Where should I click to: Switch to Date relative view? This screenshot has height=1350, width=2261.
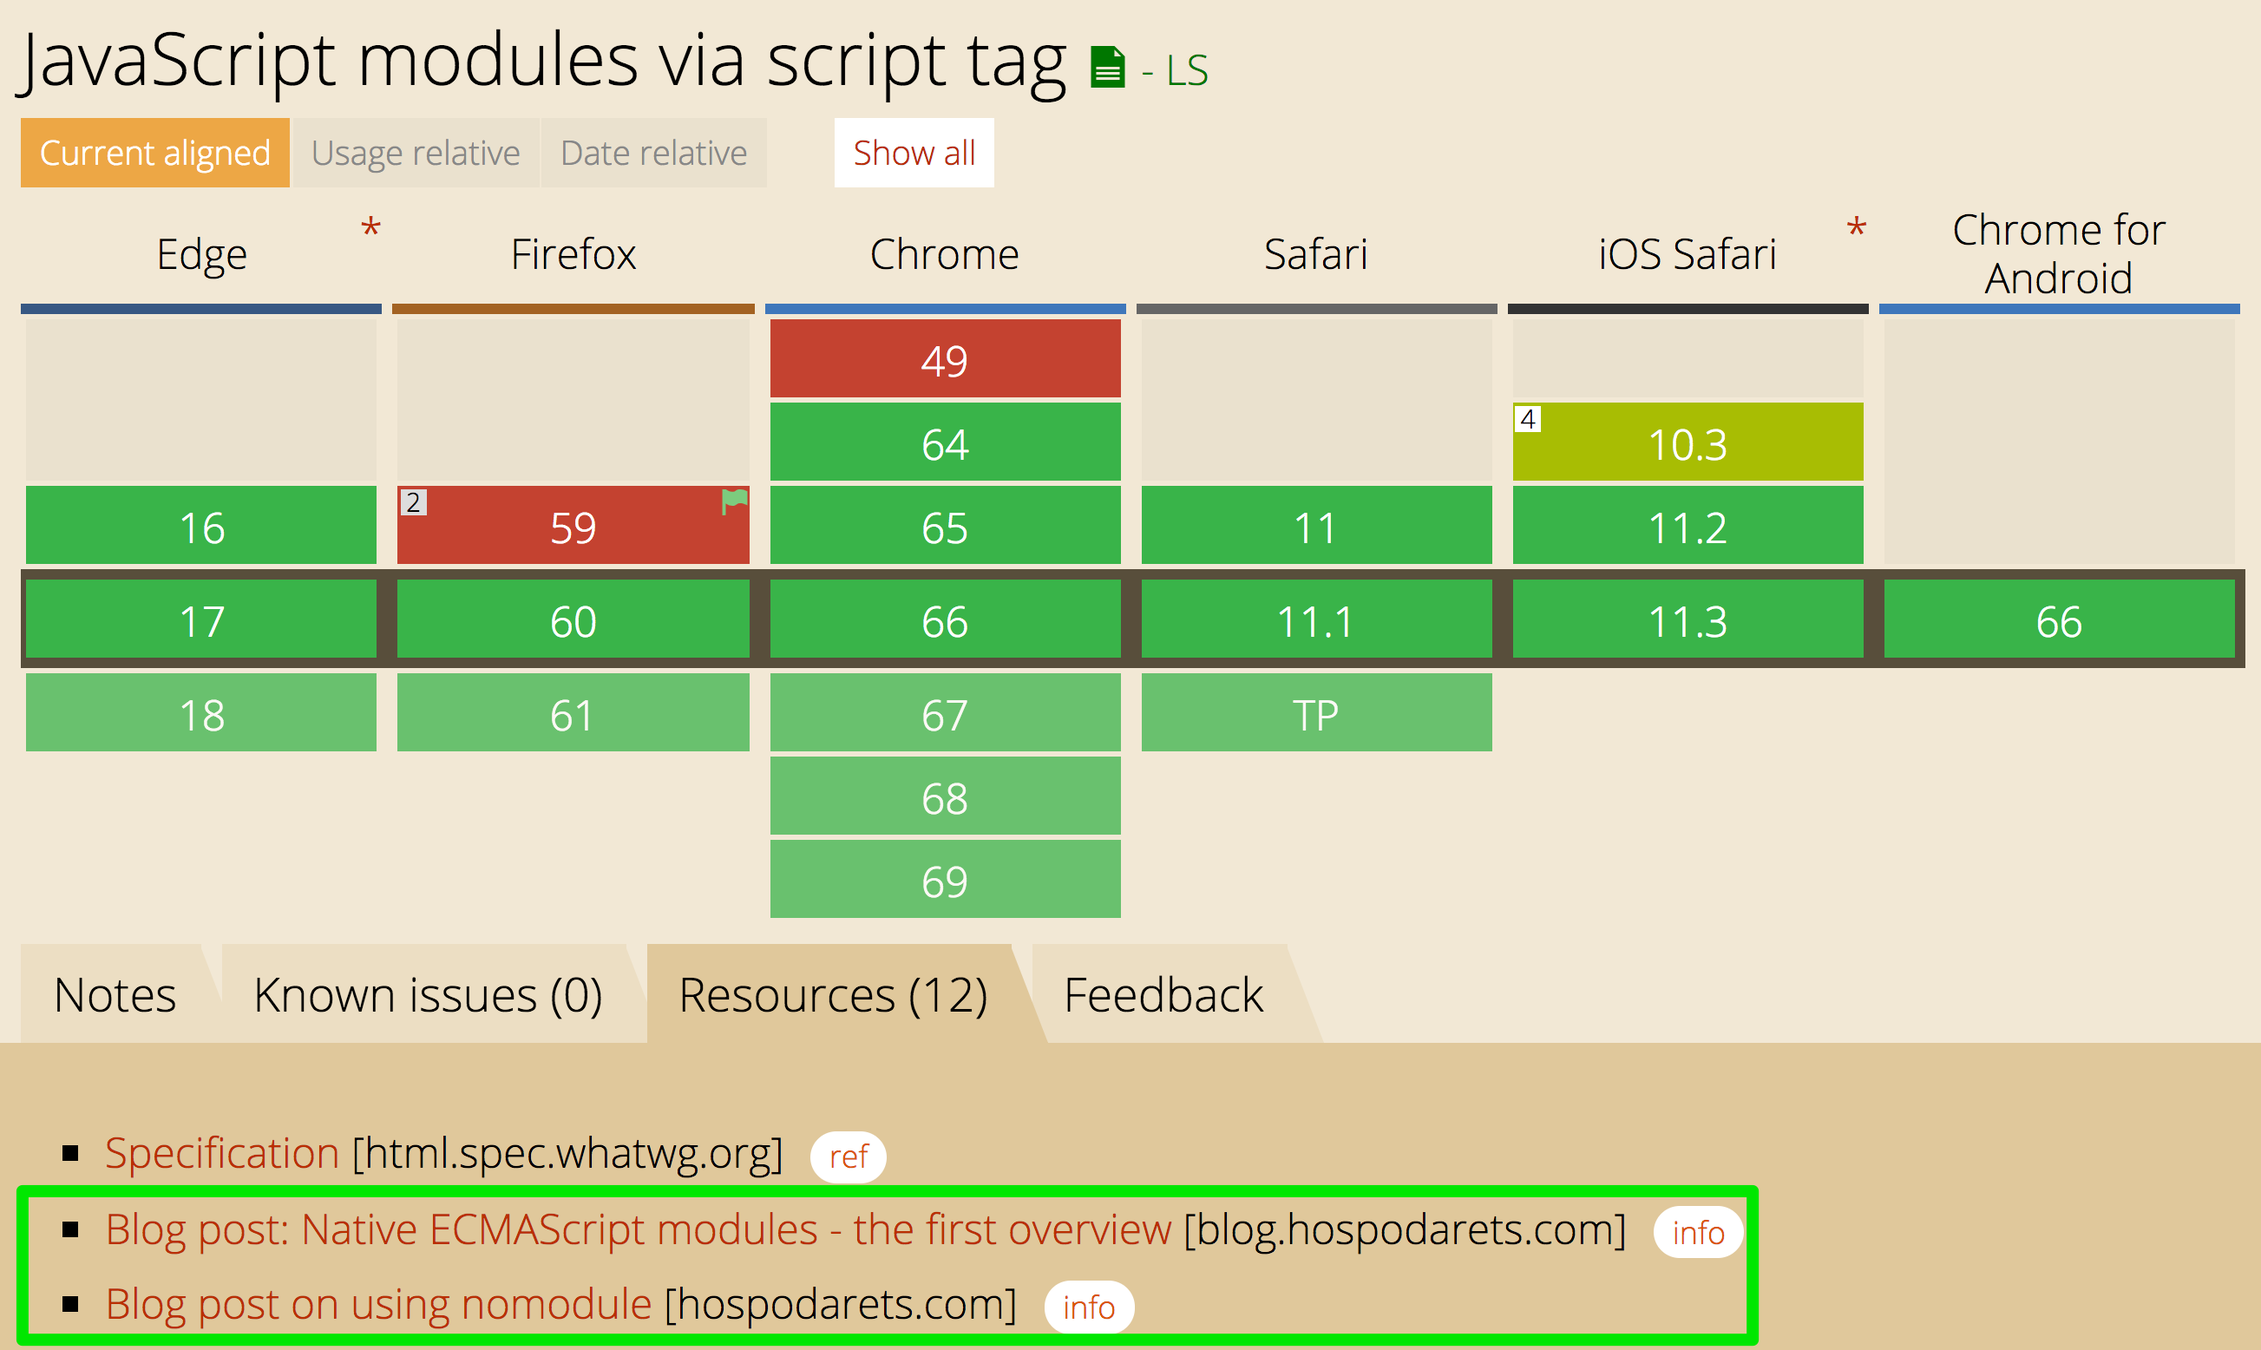coord(653,153)
